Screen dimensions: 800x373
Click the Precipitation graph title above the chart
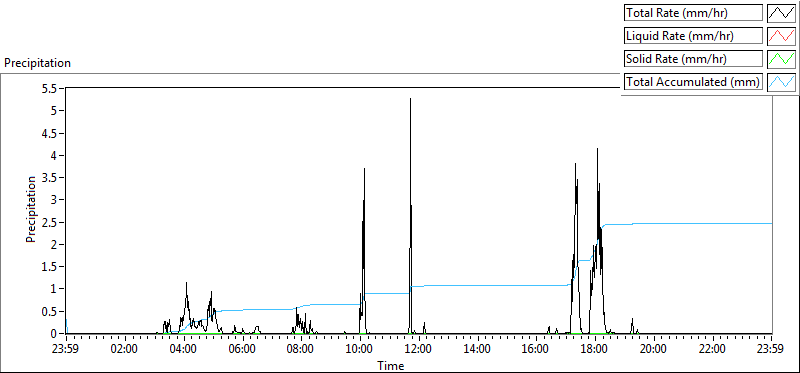coord(37,63)
